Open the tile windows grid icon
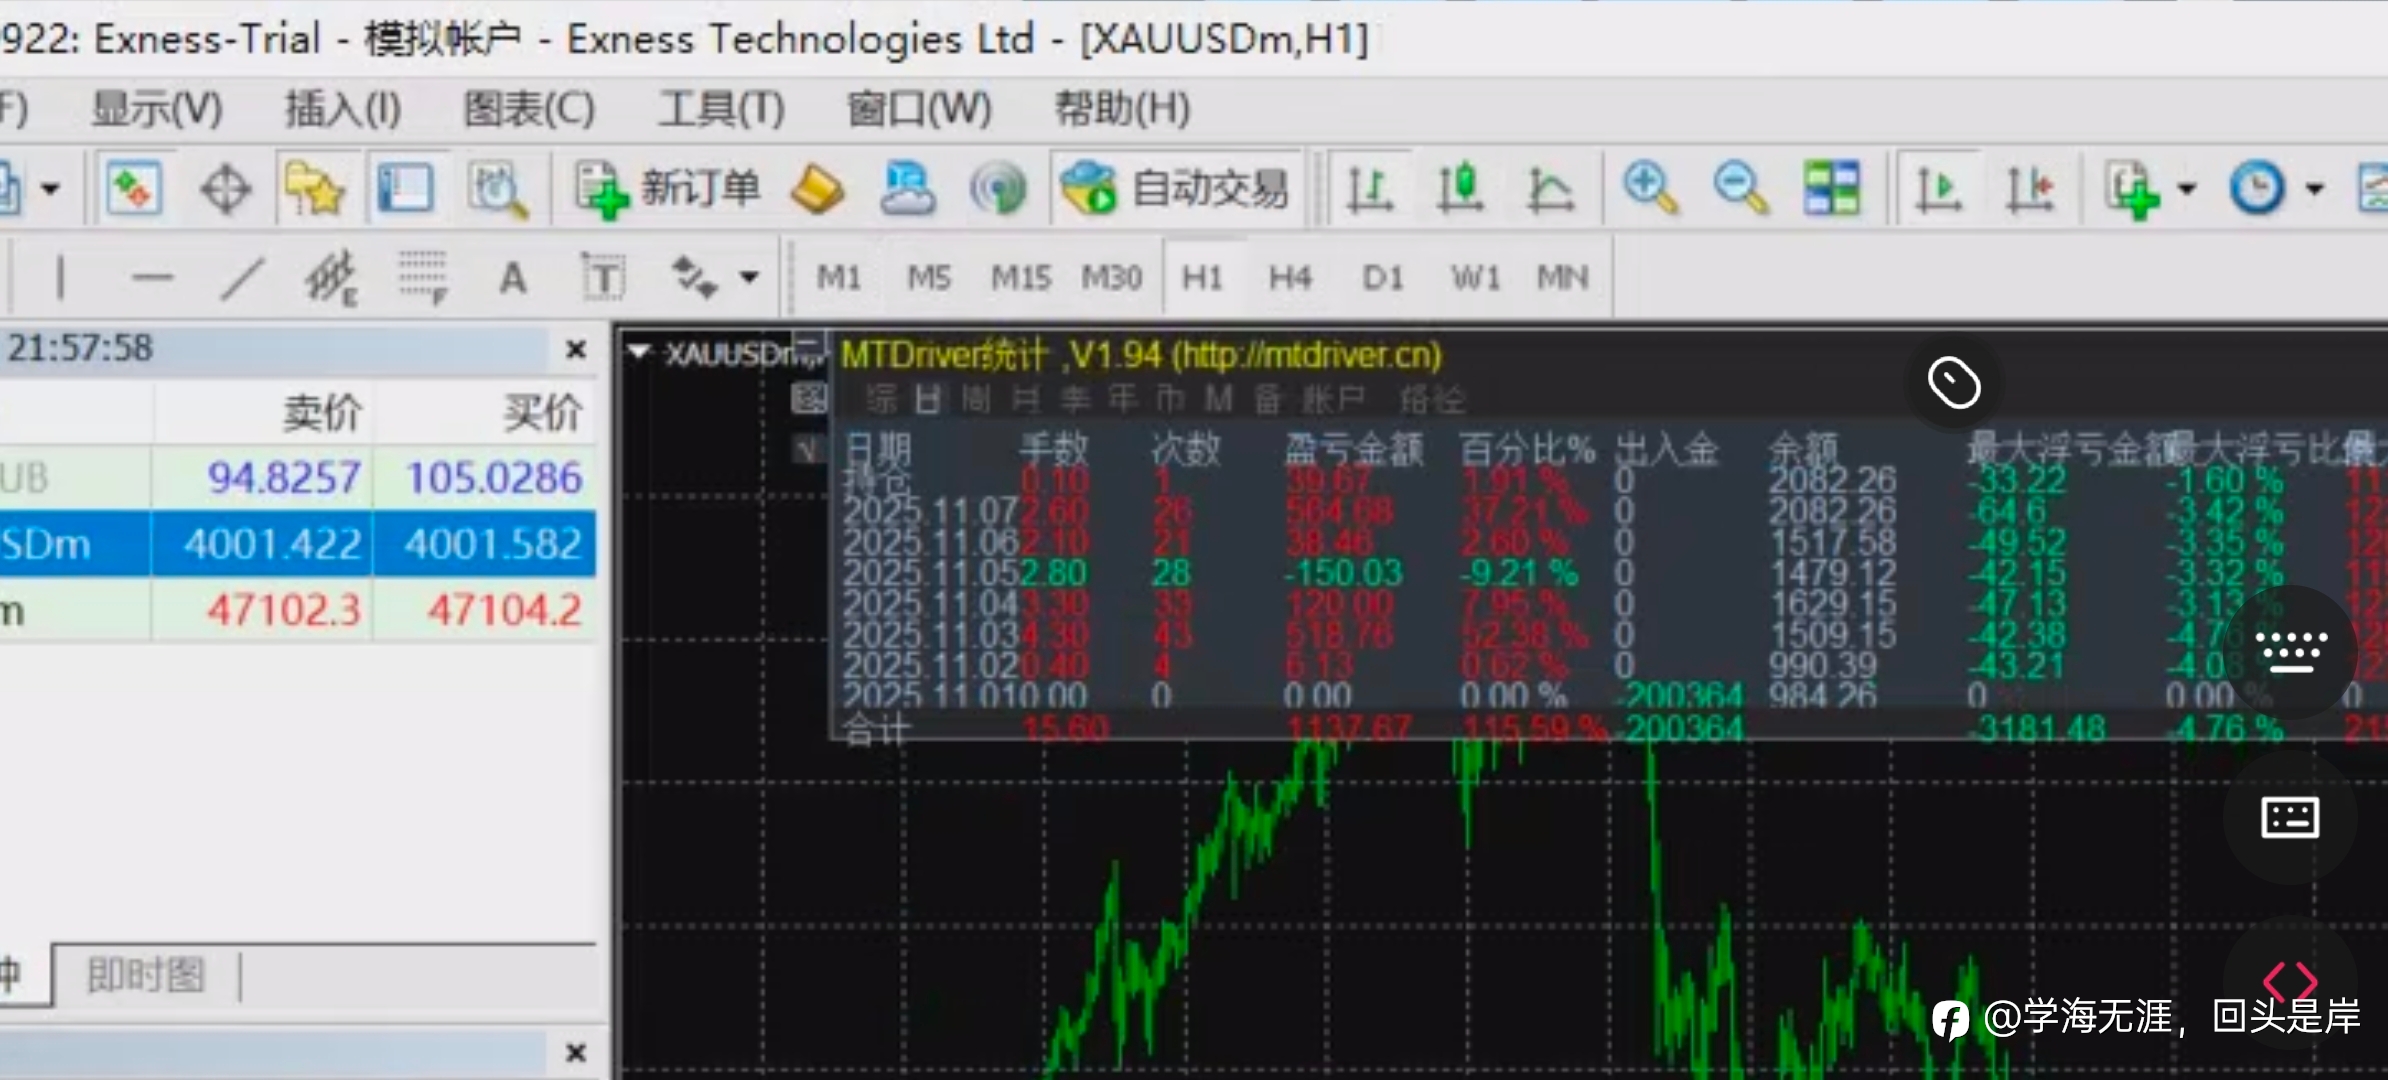Viewport: 2388px width, 1080px height. 1831,189
